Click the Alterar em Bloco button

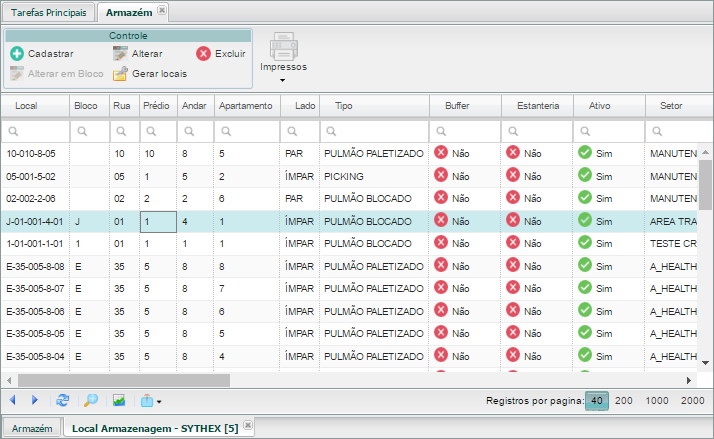pos(57,74)
